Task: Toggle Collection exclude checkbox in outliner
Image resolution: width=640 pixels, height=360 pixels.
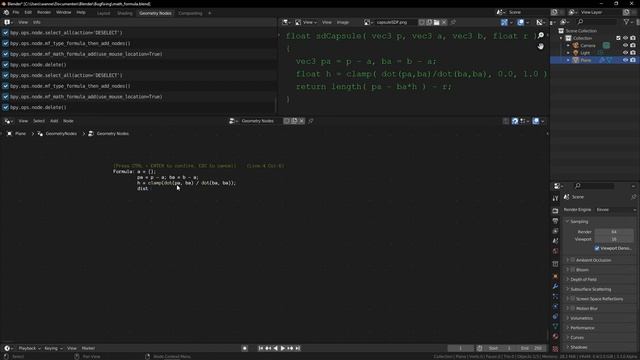Action: click(x=618, y=38)
